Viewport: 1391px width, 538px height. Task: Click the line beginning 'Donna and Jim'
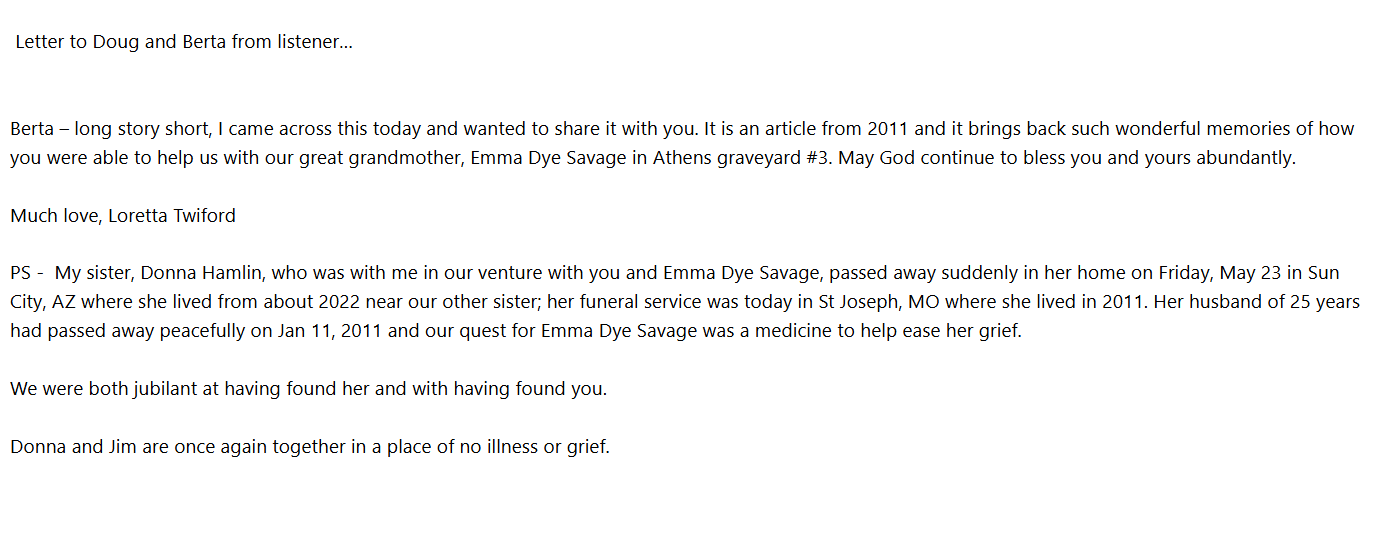tap(309, 447)
